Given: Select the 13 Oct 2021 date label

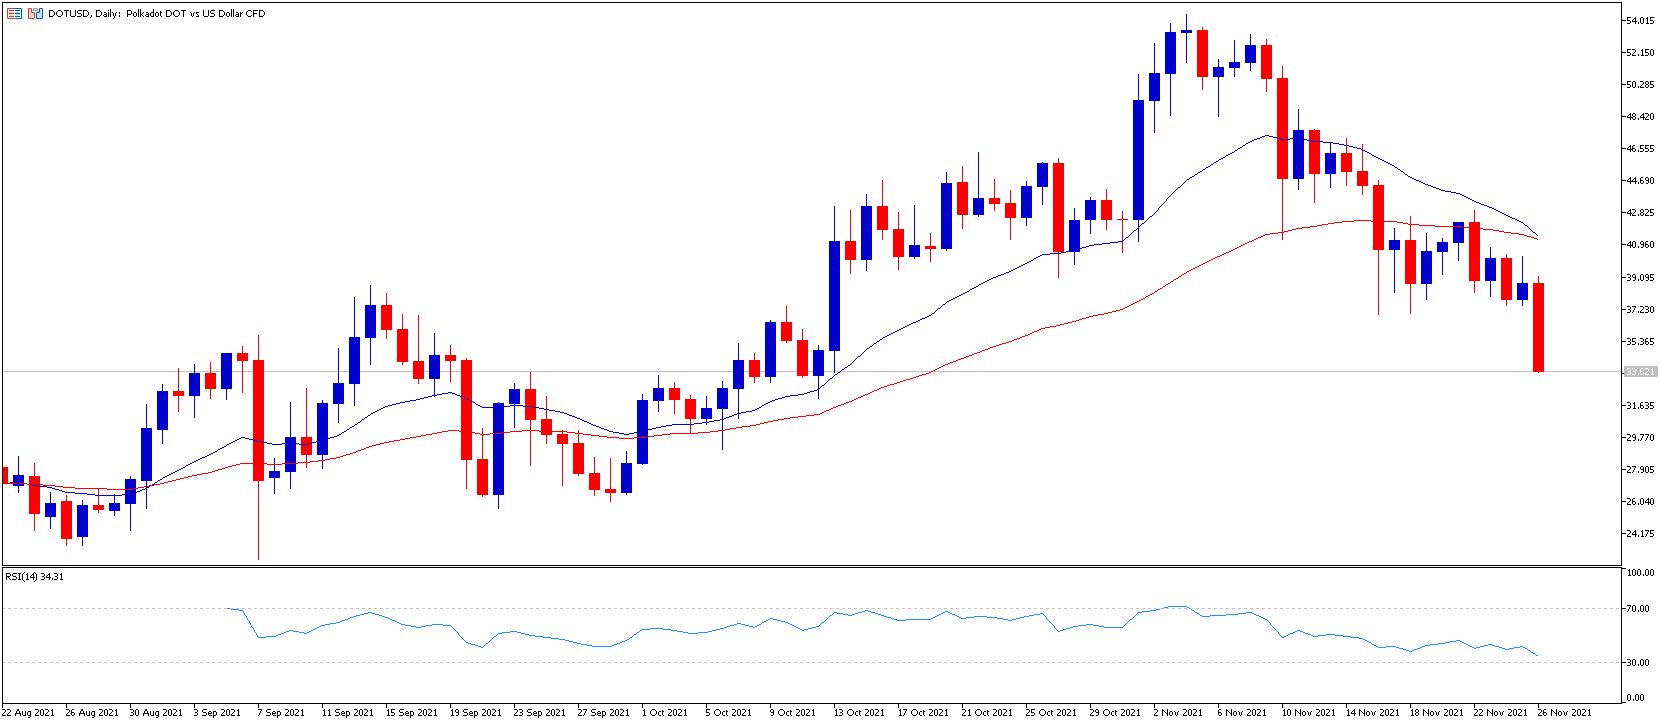Looking at the screenshot, I should point(858,713).
